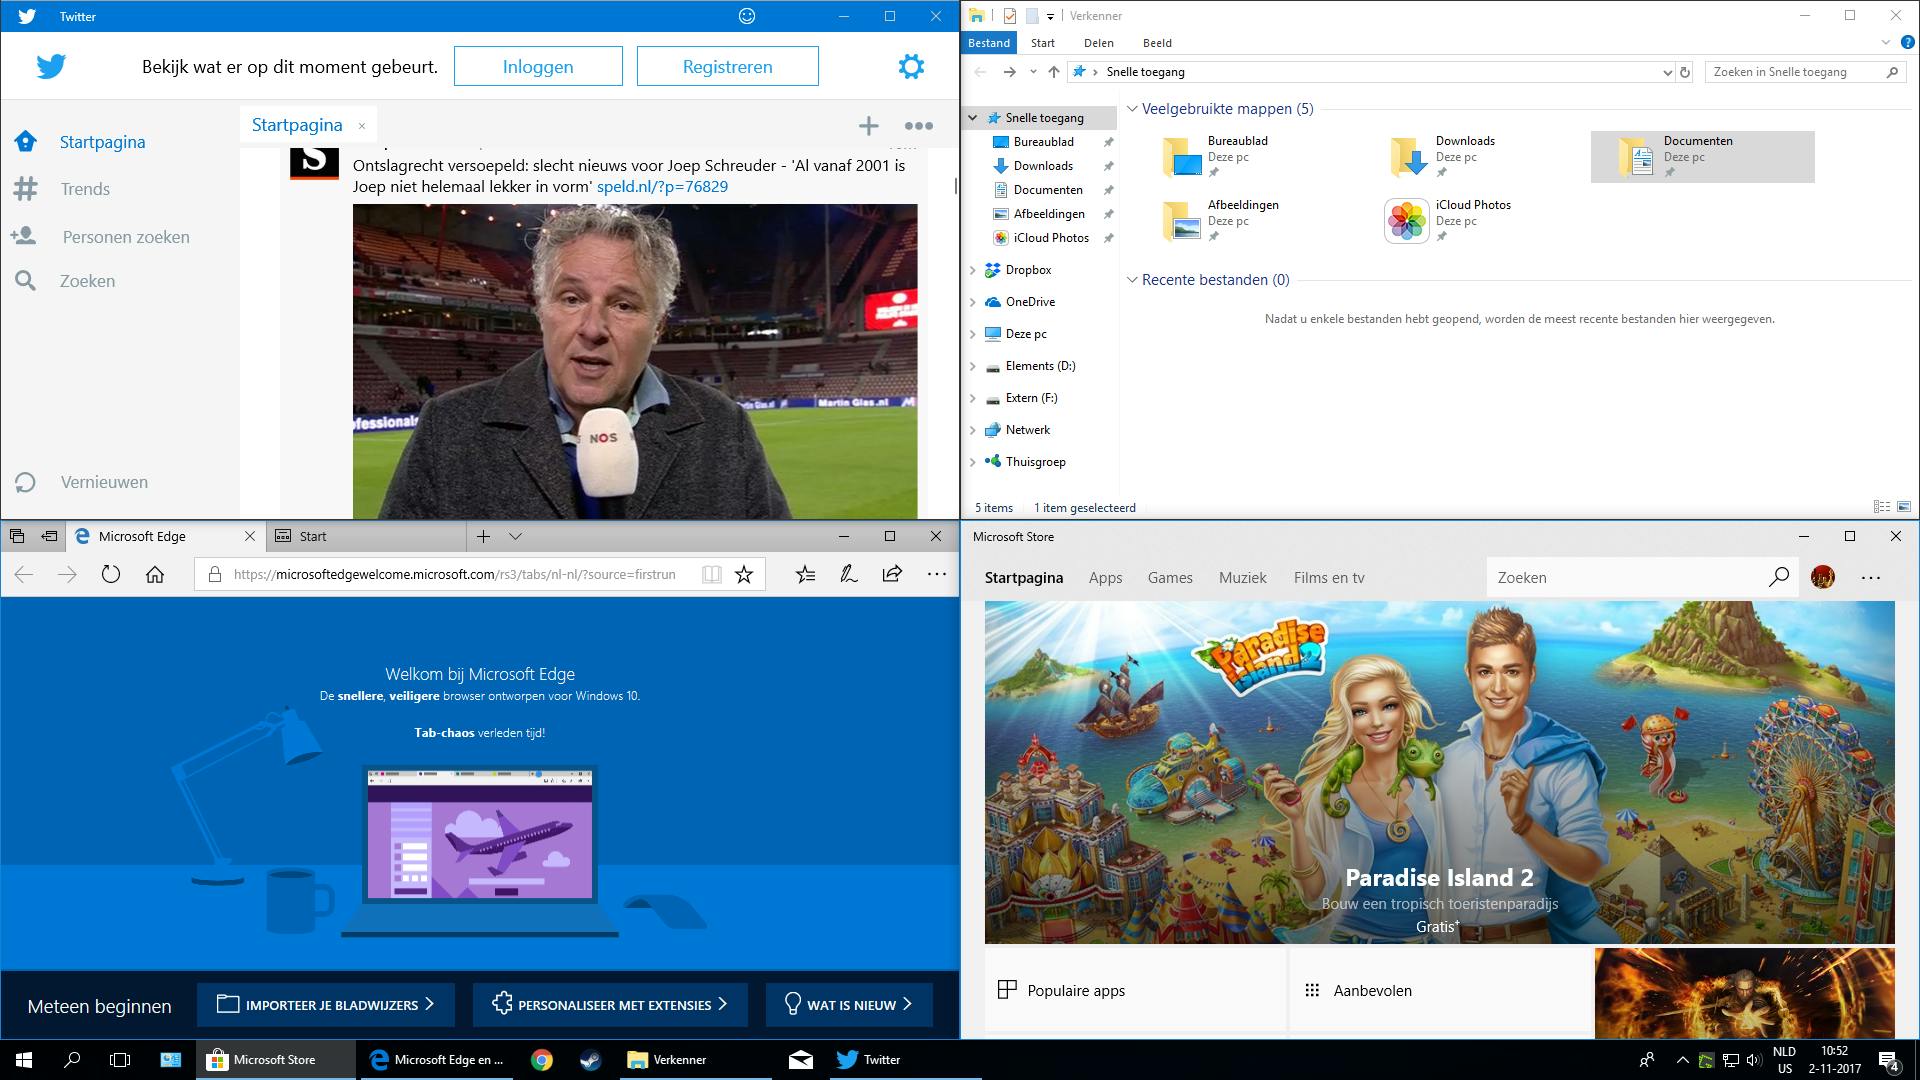Screen dimensions: 1920x1080
Task: Open Twitter settings gear icon
Action: click(911, 67)
